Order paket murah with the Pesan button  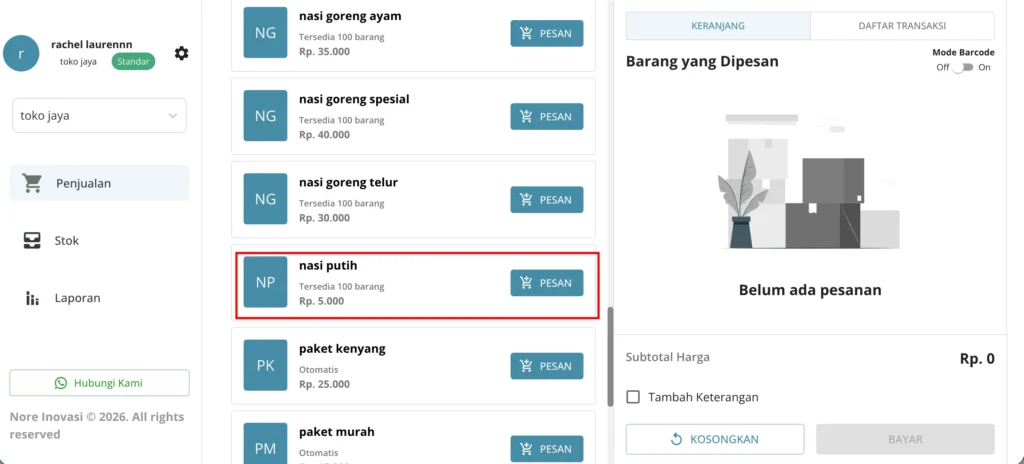click(547, 449)
